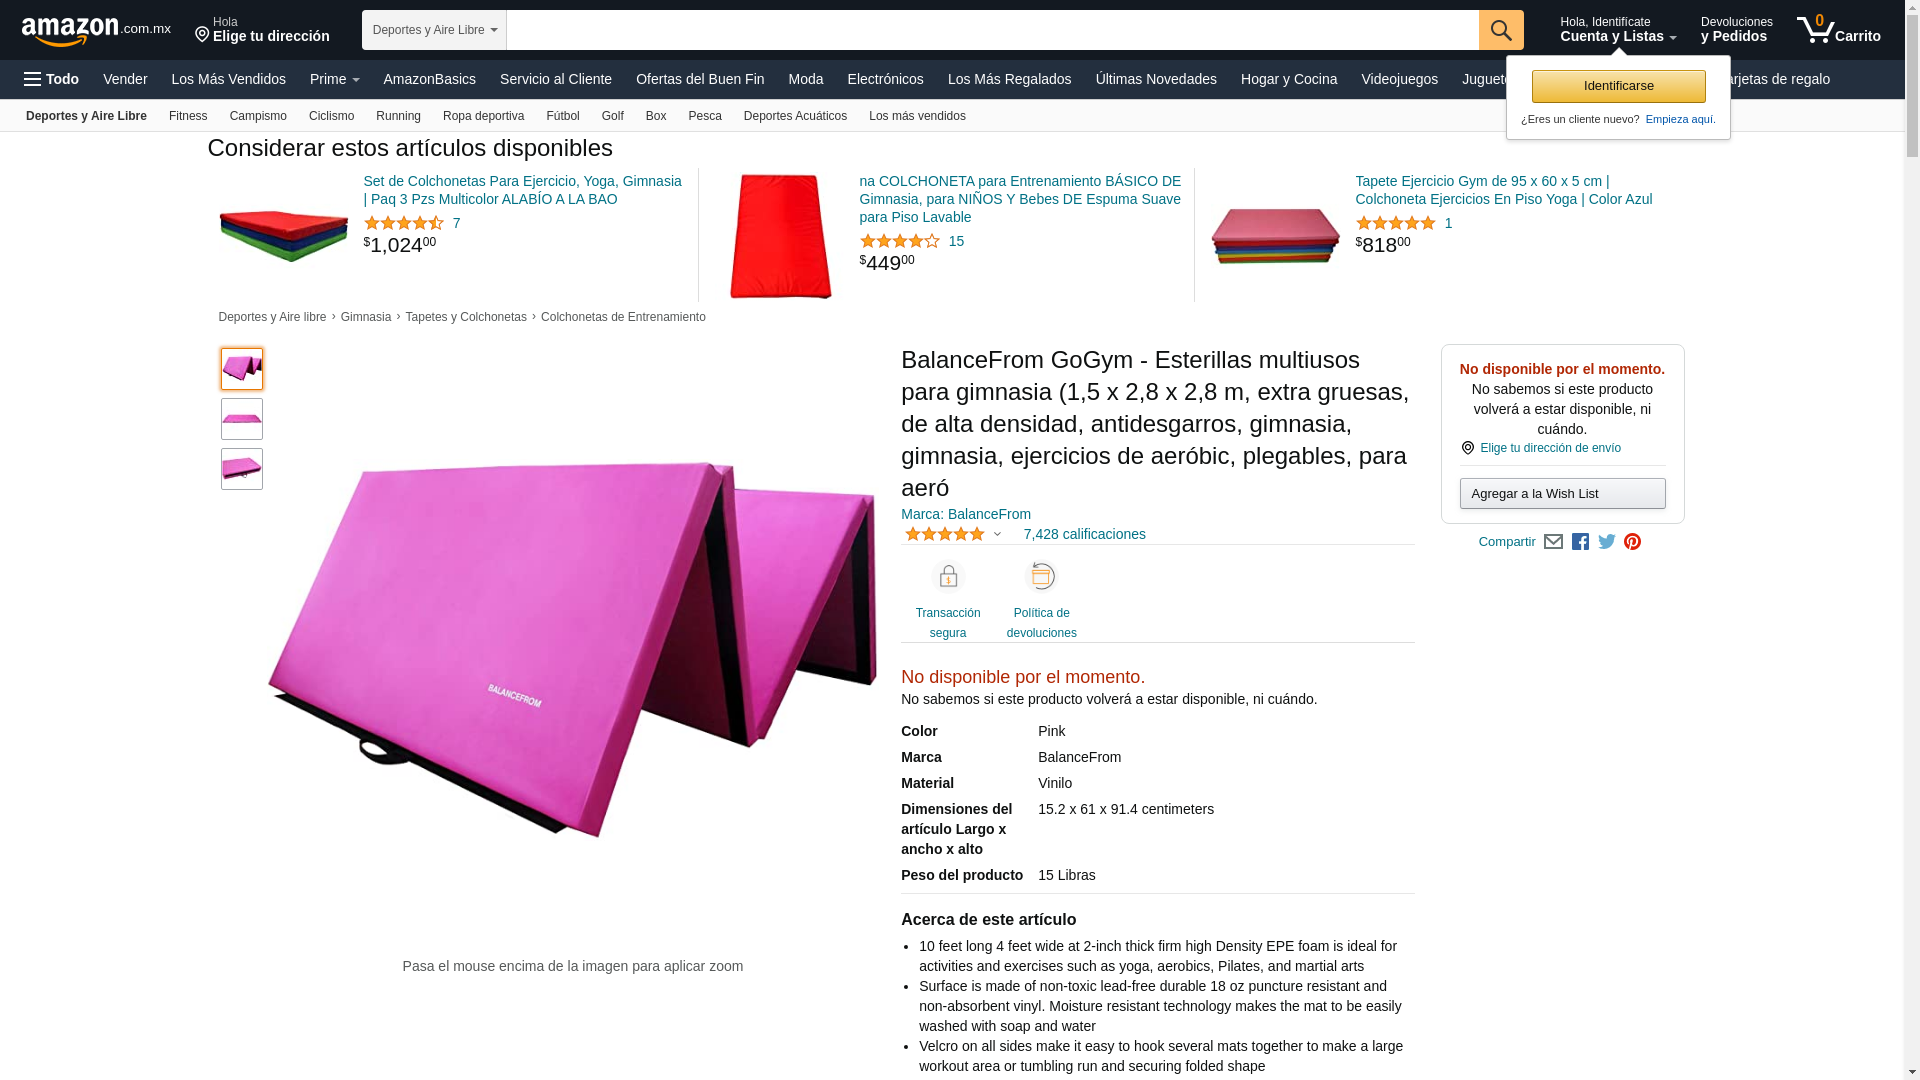Open Cuenta y Listas dropdown

(1618, 30)
